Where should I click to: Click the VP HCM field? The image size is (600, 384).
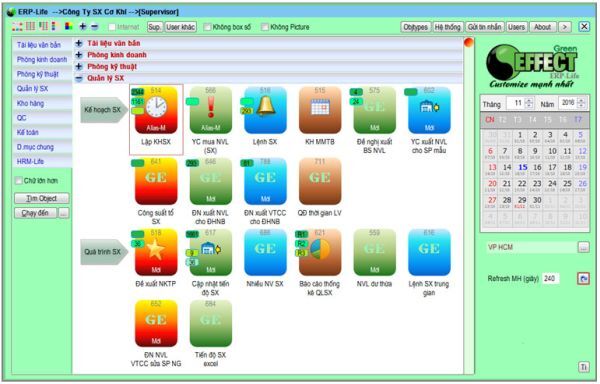coord(531,247)
